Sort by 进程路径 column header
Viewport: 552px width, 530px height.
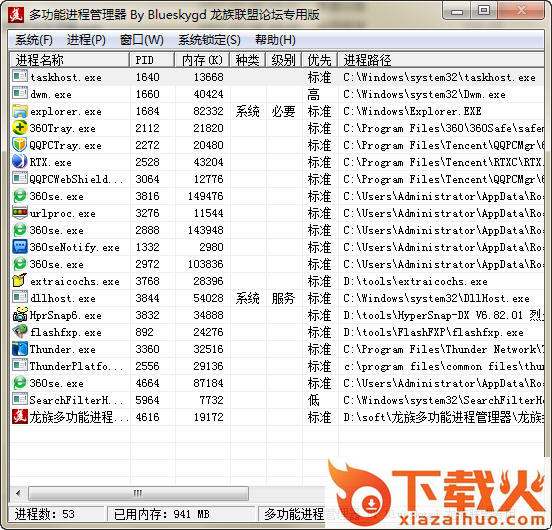click(x=441, y=60)
